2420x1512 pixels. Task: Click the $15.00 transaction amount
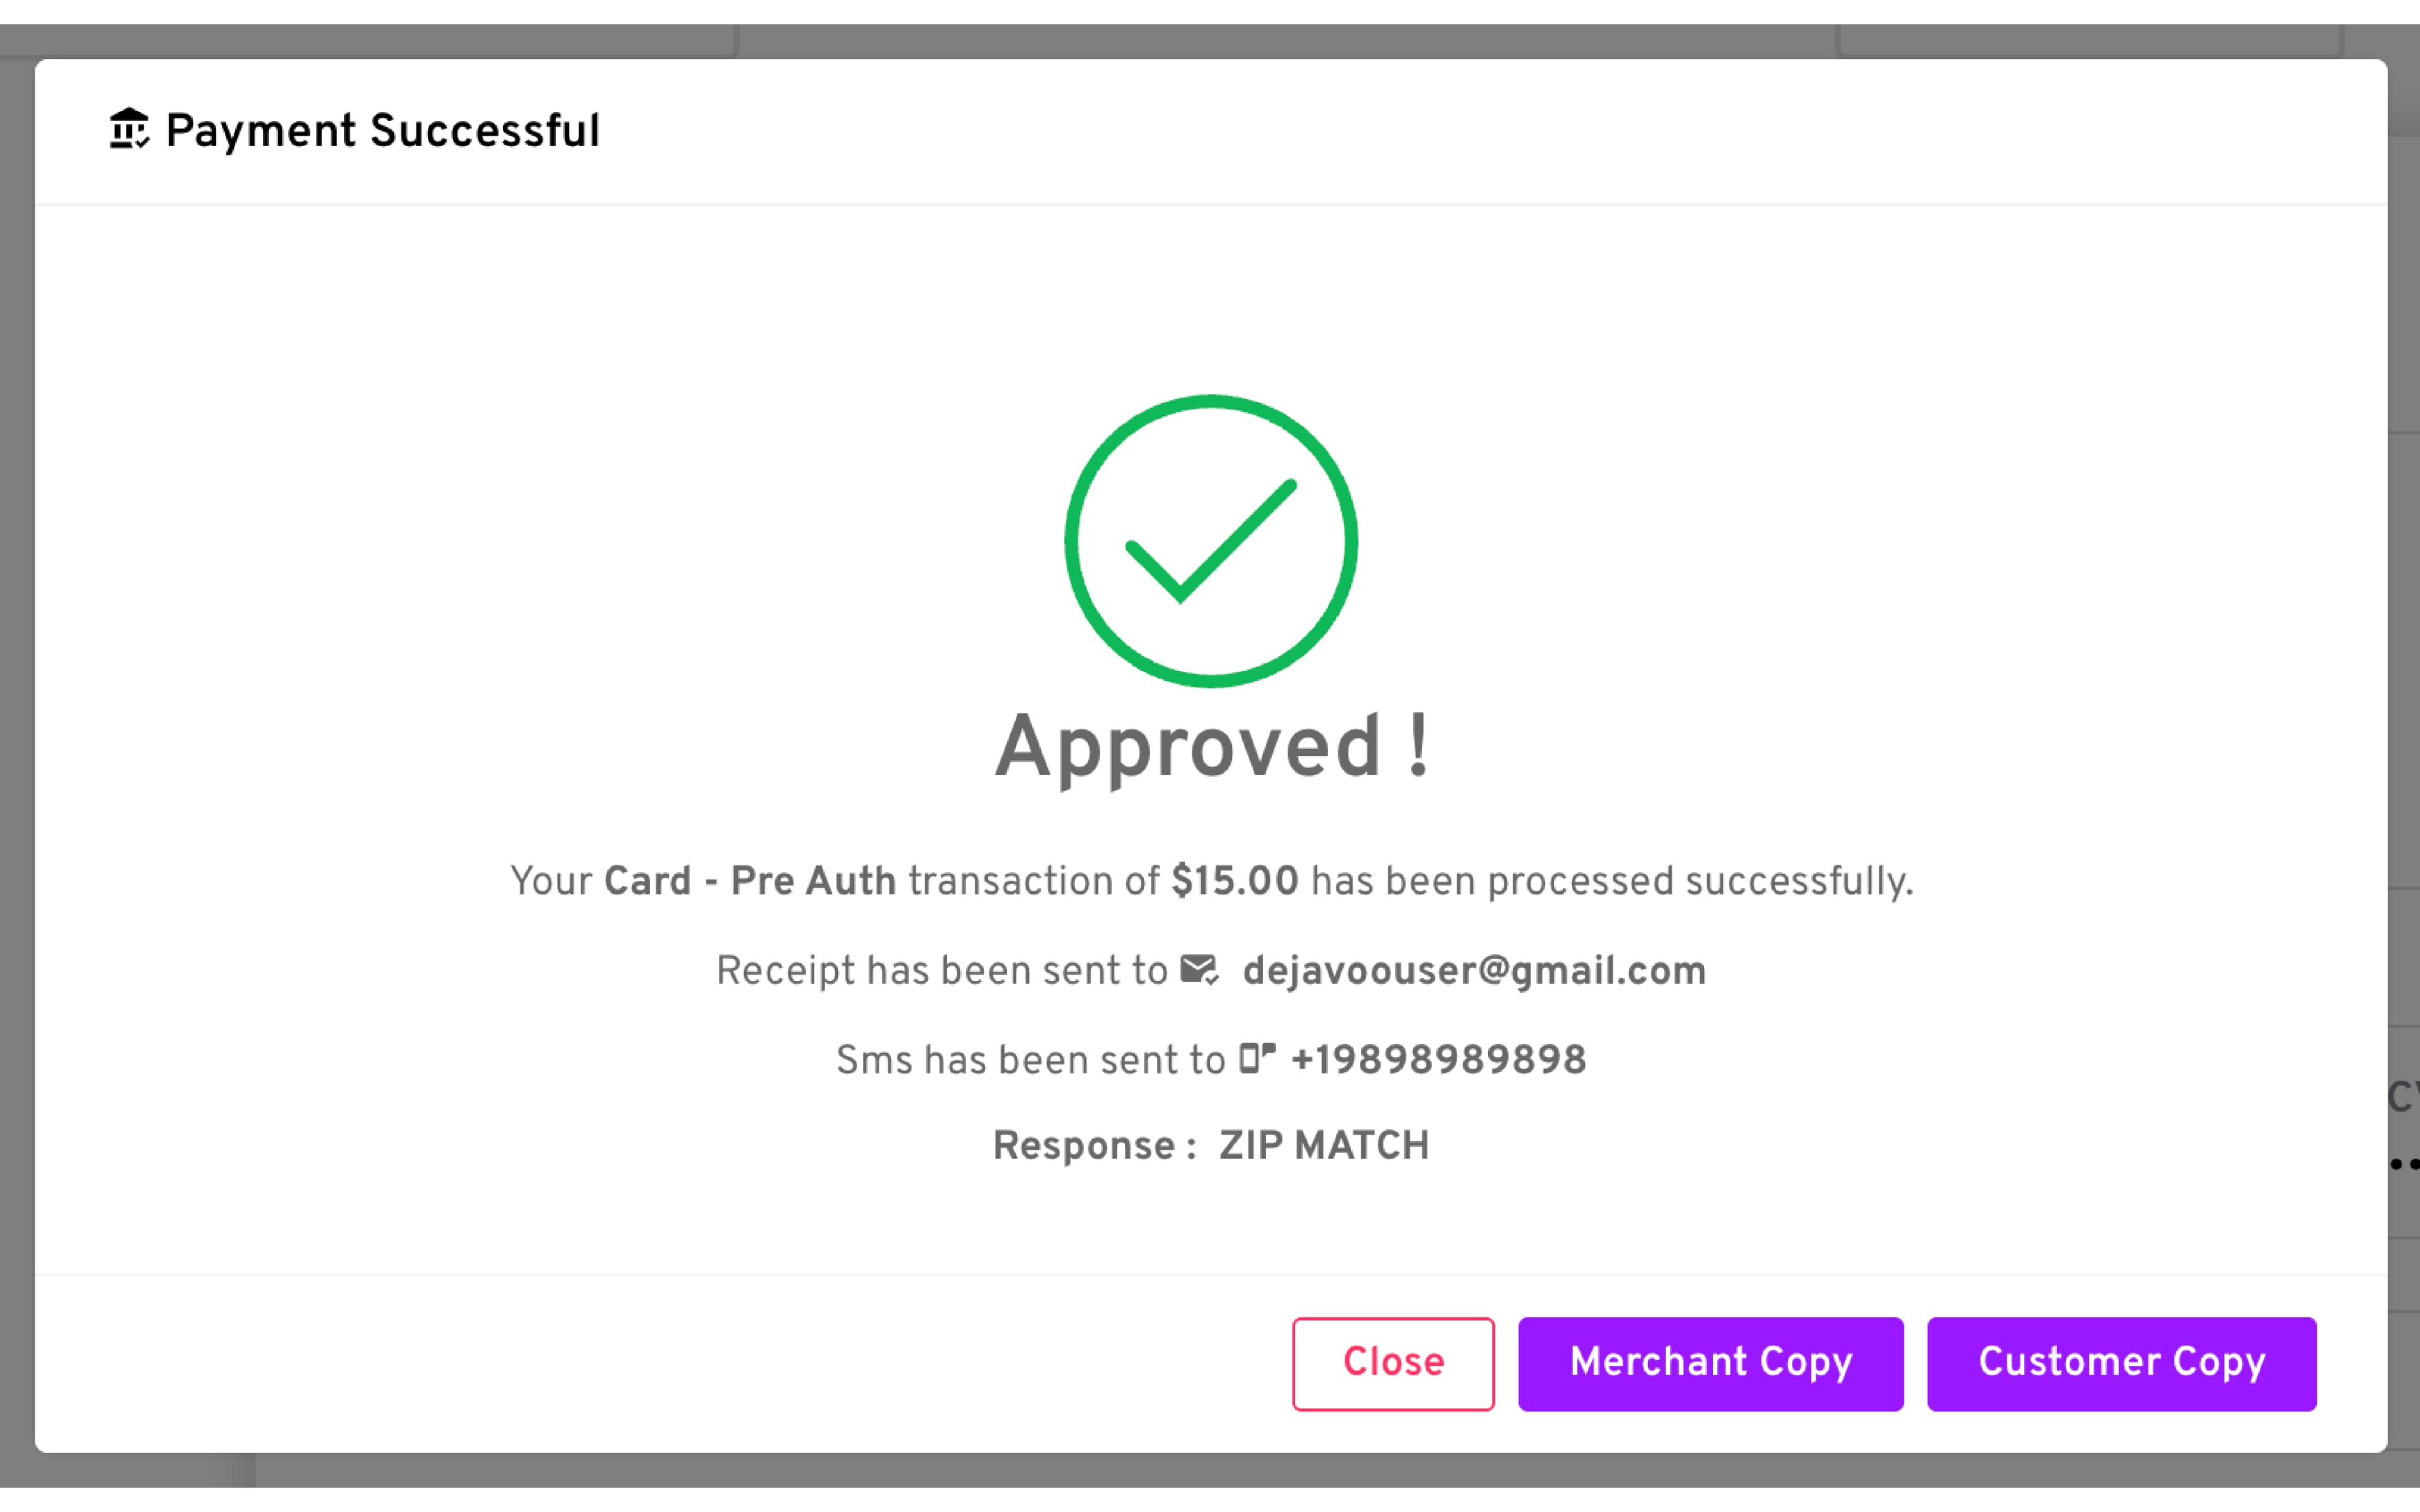pos(1235,881)
